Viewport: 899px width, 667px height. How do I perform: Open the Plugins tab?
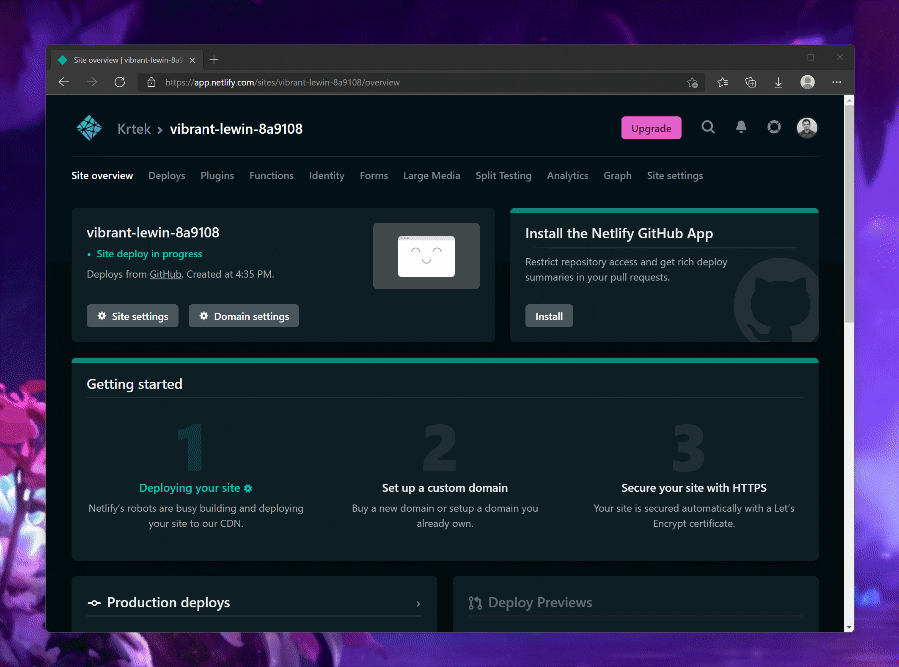(x=217, y=175)
